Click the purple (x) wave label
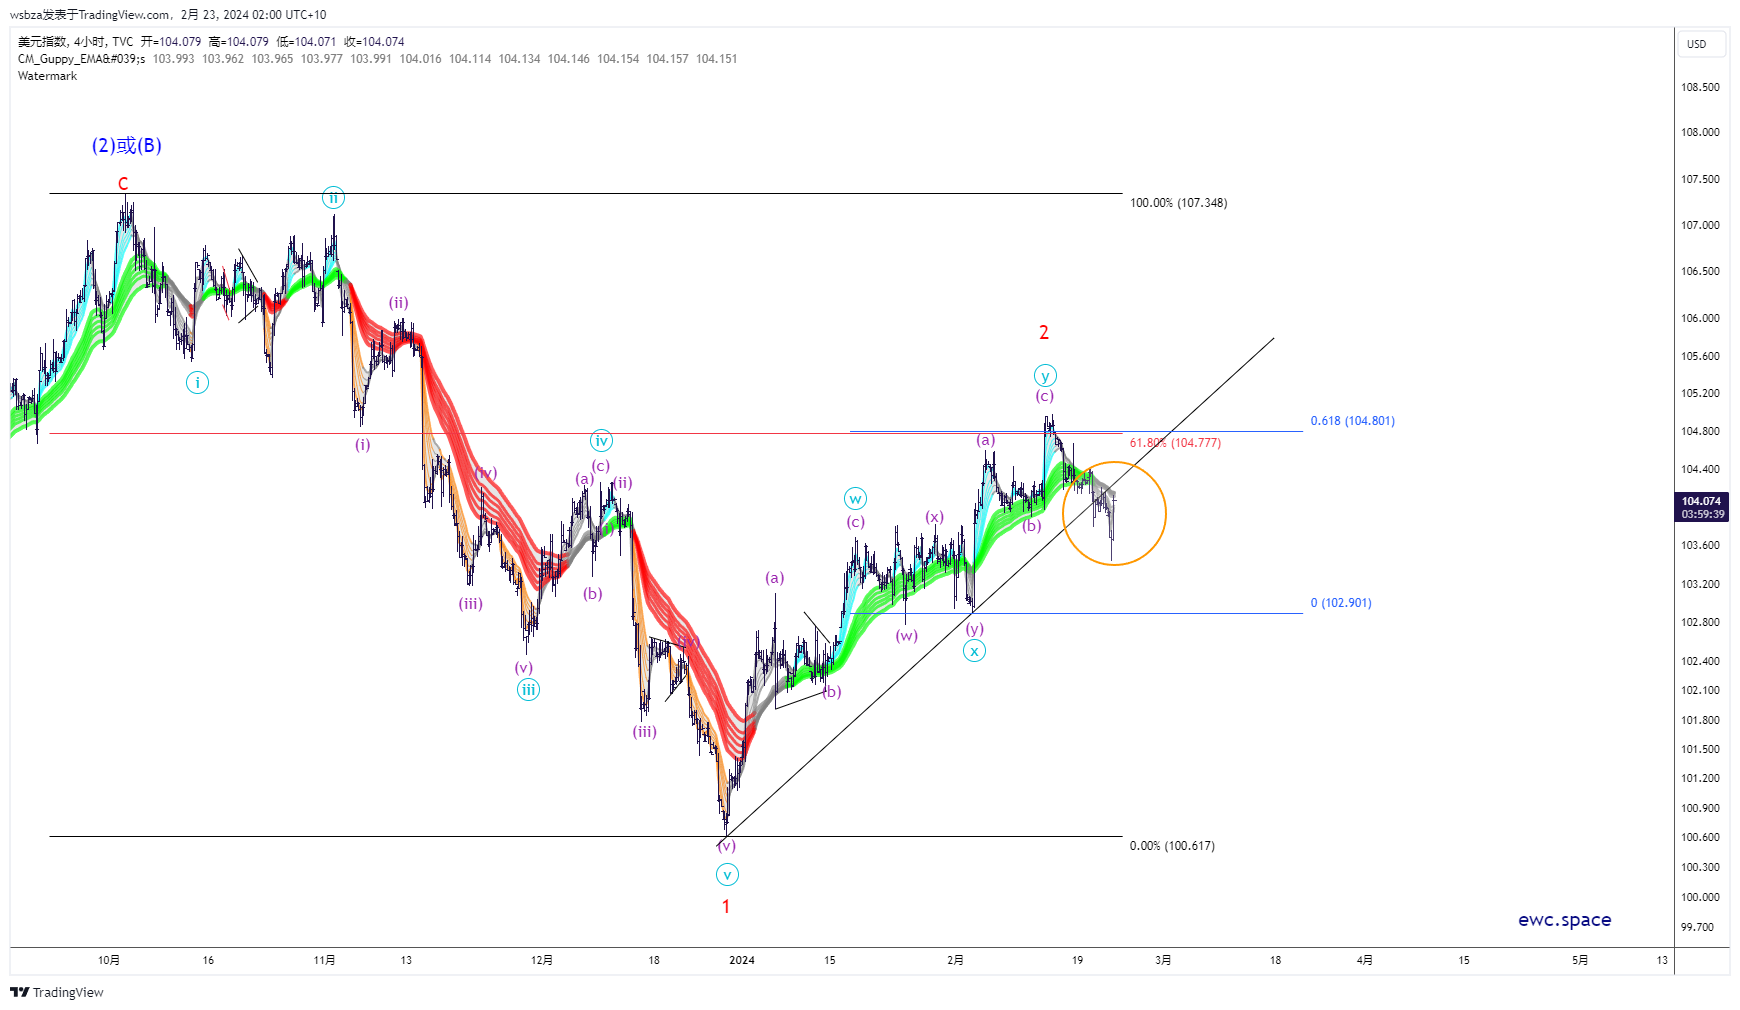1740x1010 pixels. point(934,517)
